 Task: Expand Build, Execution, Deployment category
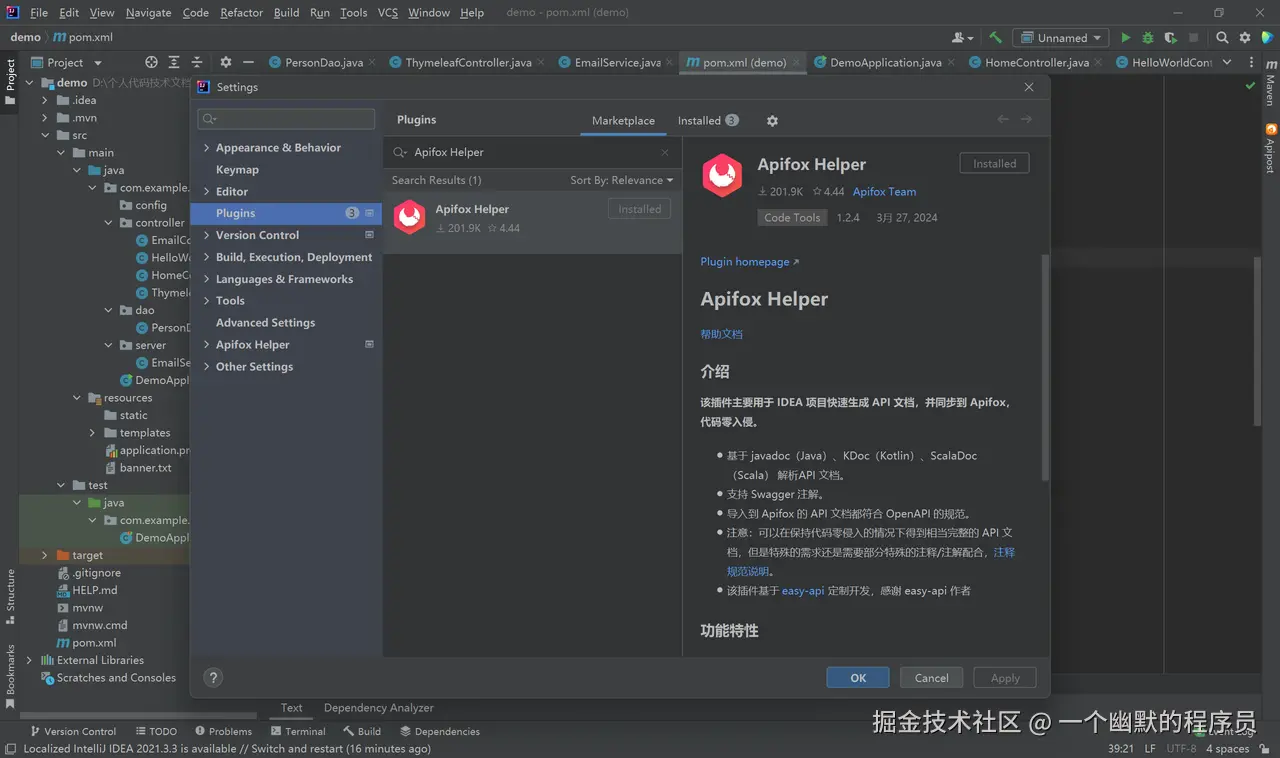point(206,257)
